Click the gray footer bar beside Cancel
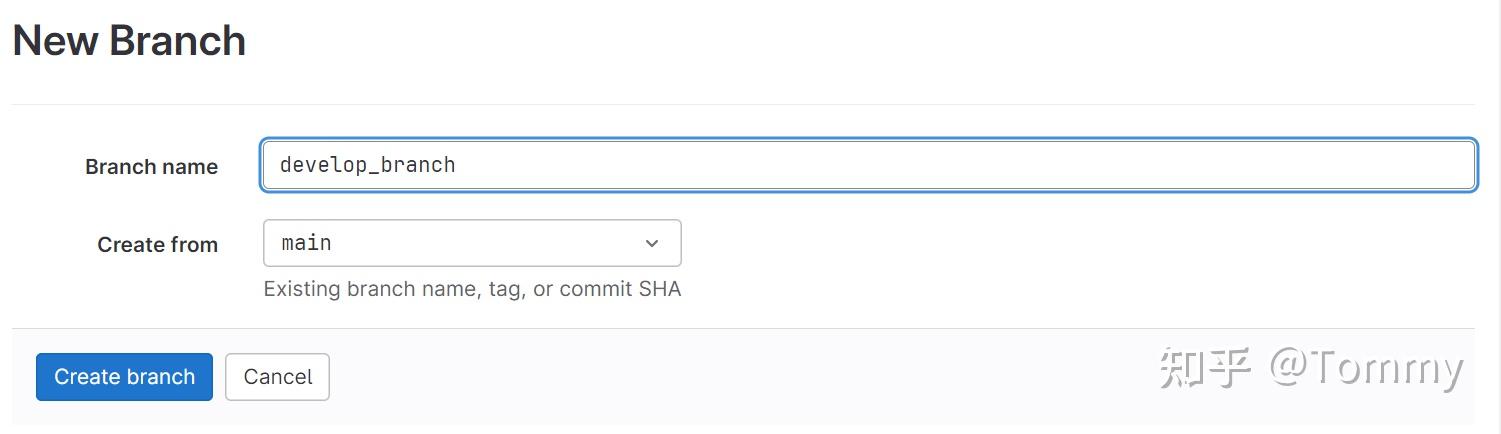The image size is (1501, 434). point(700,377)
